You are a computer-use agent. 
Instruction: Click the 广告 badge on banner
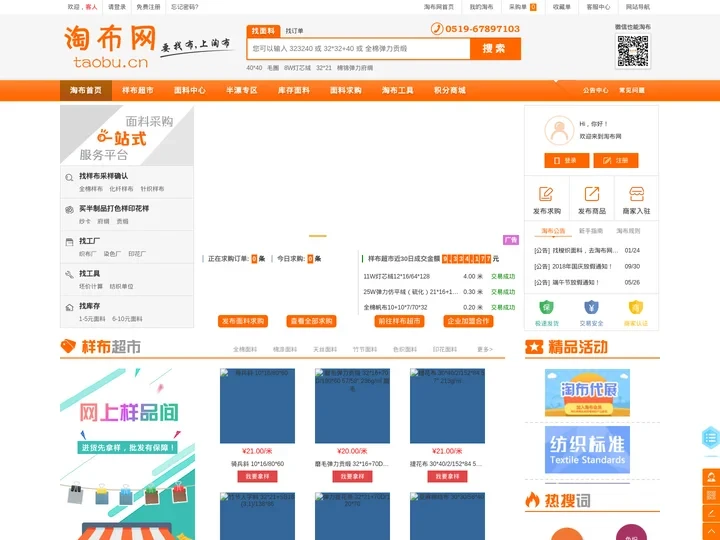click(x=511, y=240)
